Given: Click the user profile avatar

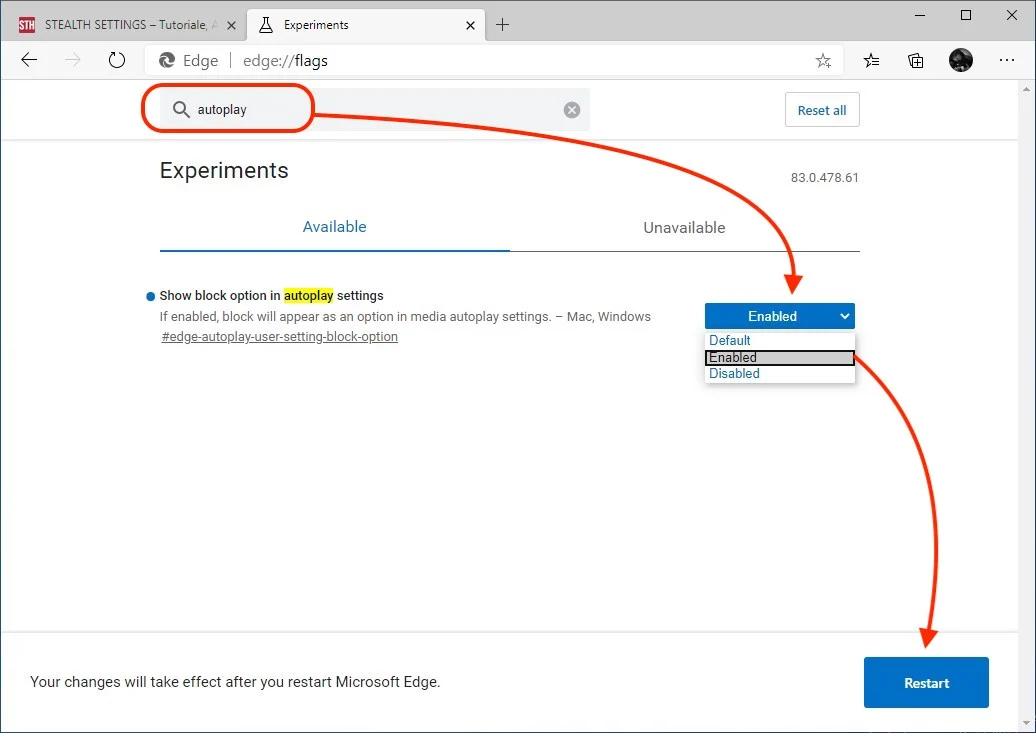Looking at the screenshot, I should [960, 60].
